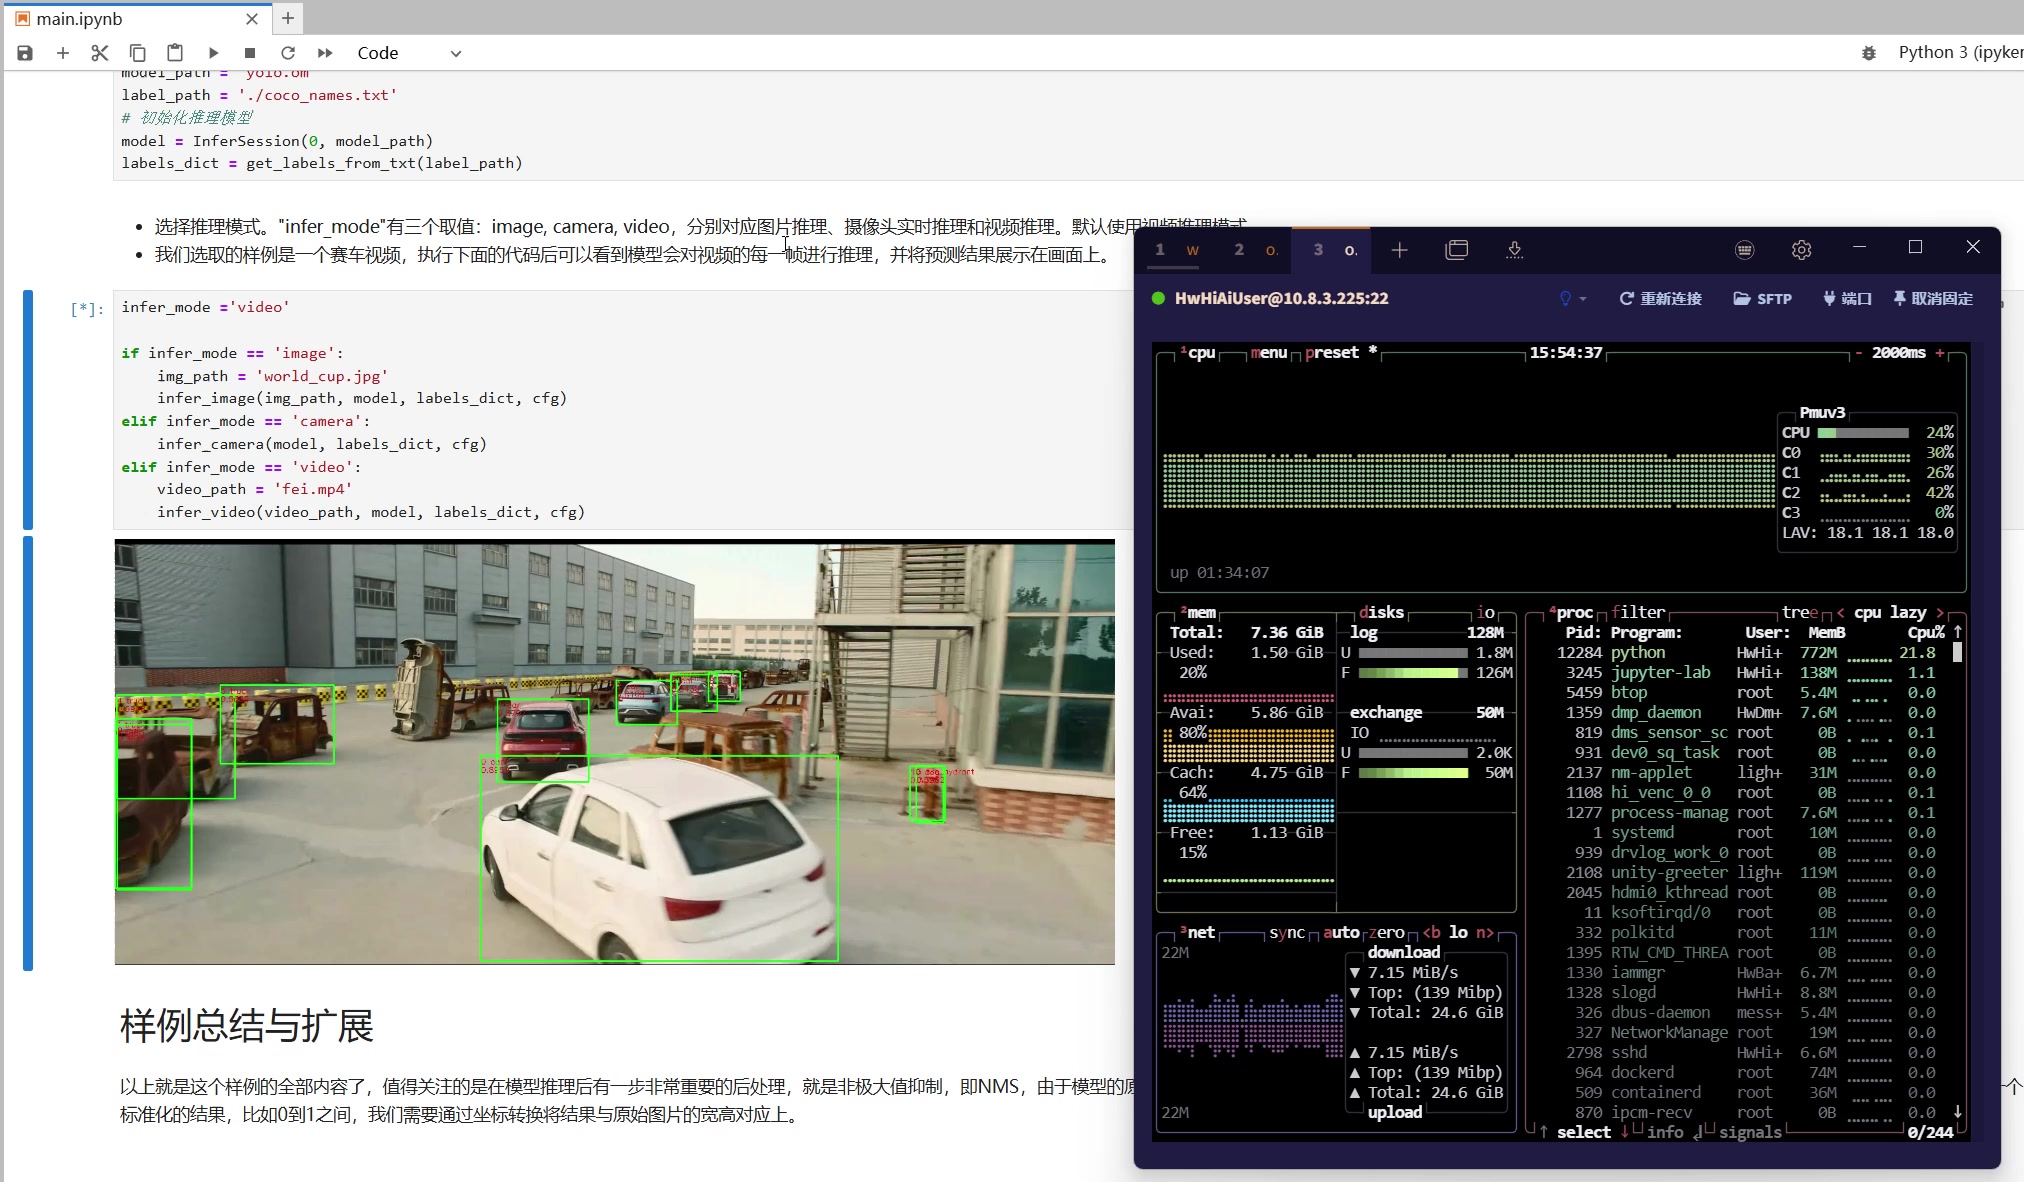Restart kernel and run all cells

pos(325,53)
